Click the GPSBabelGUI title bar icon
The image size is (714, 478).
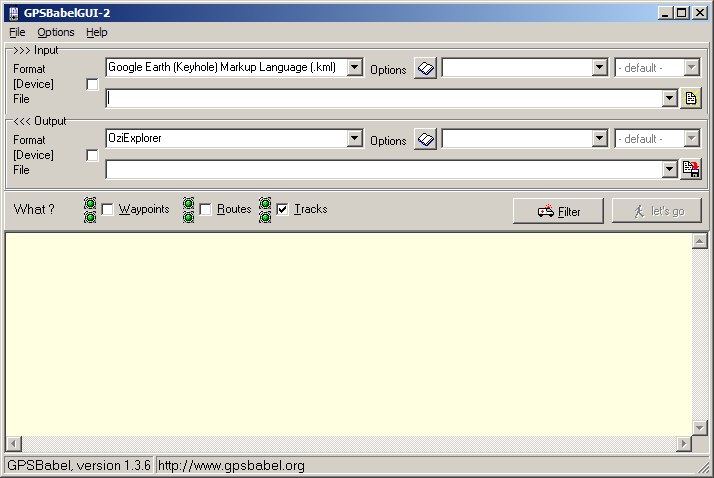(x=12, y=12)
